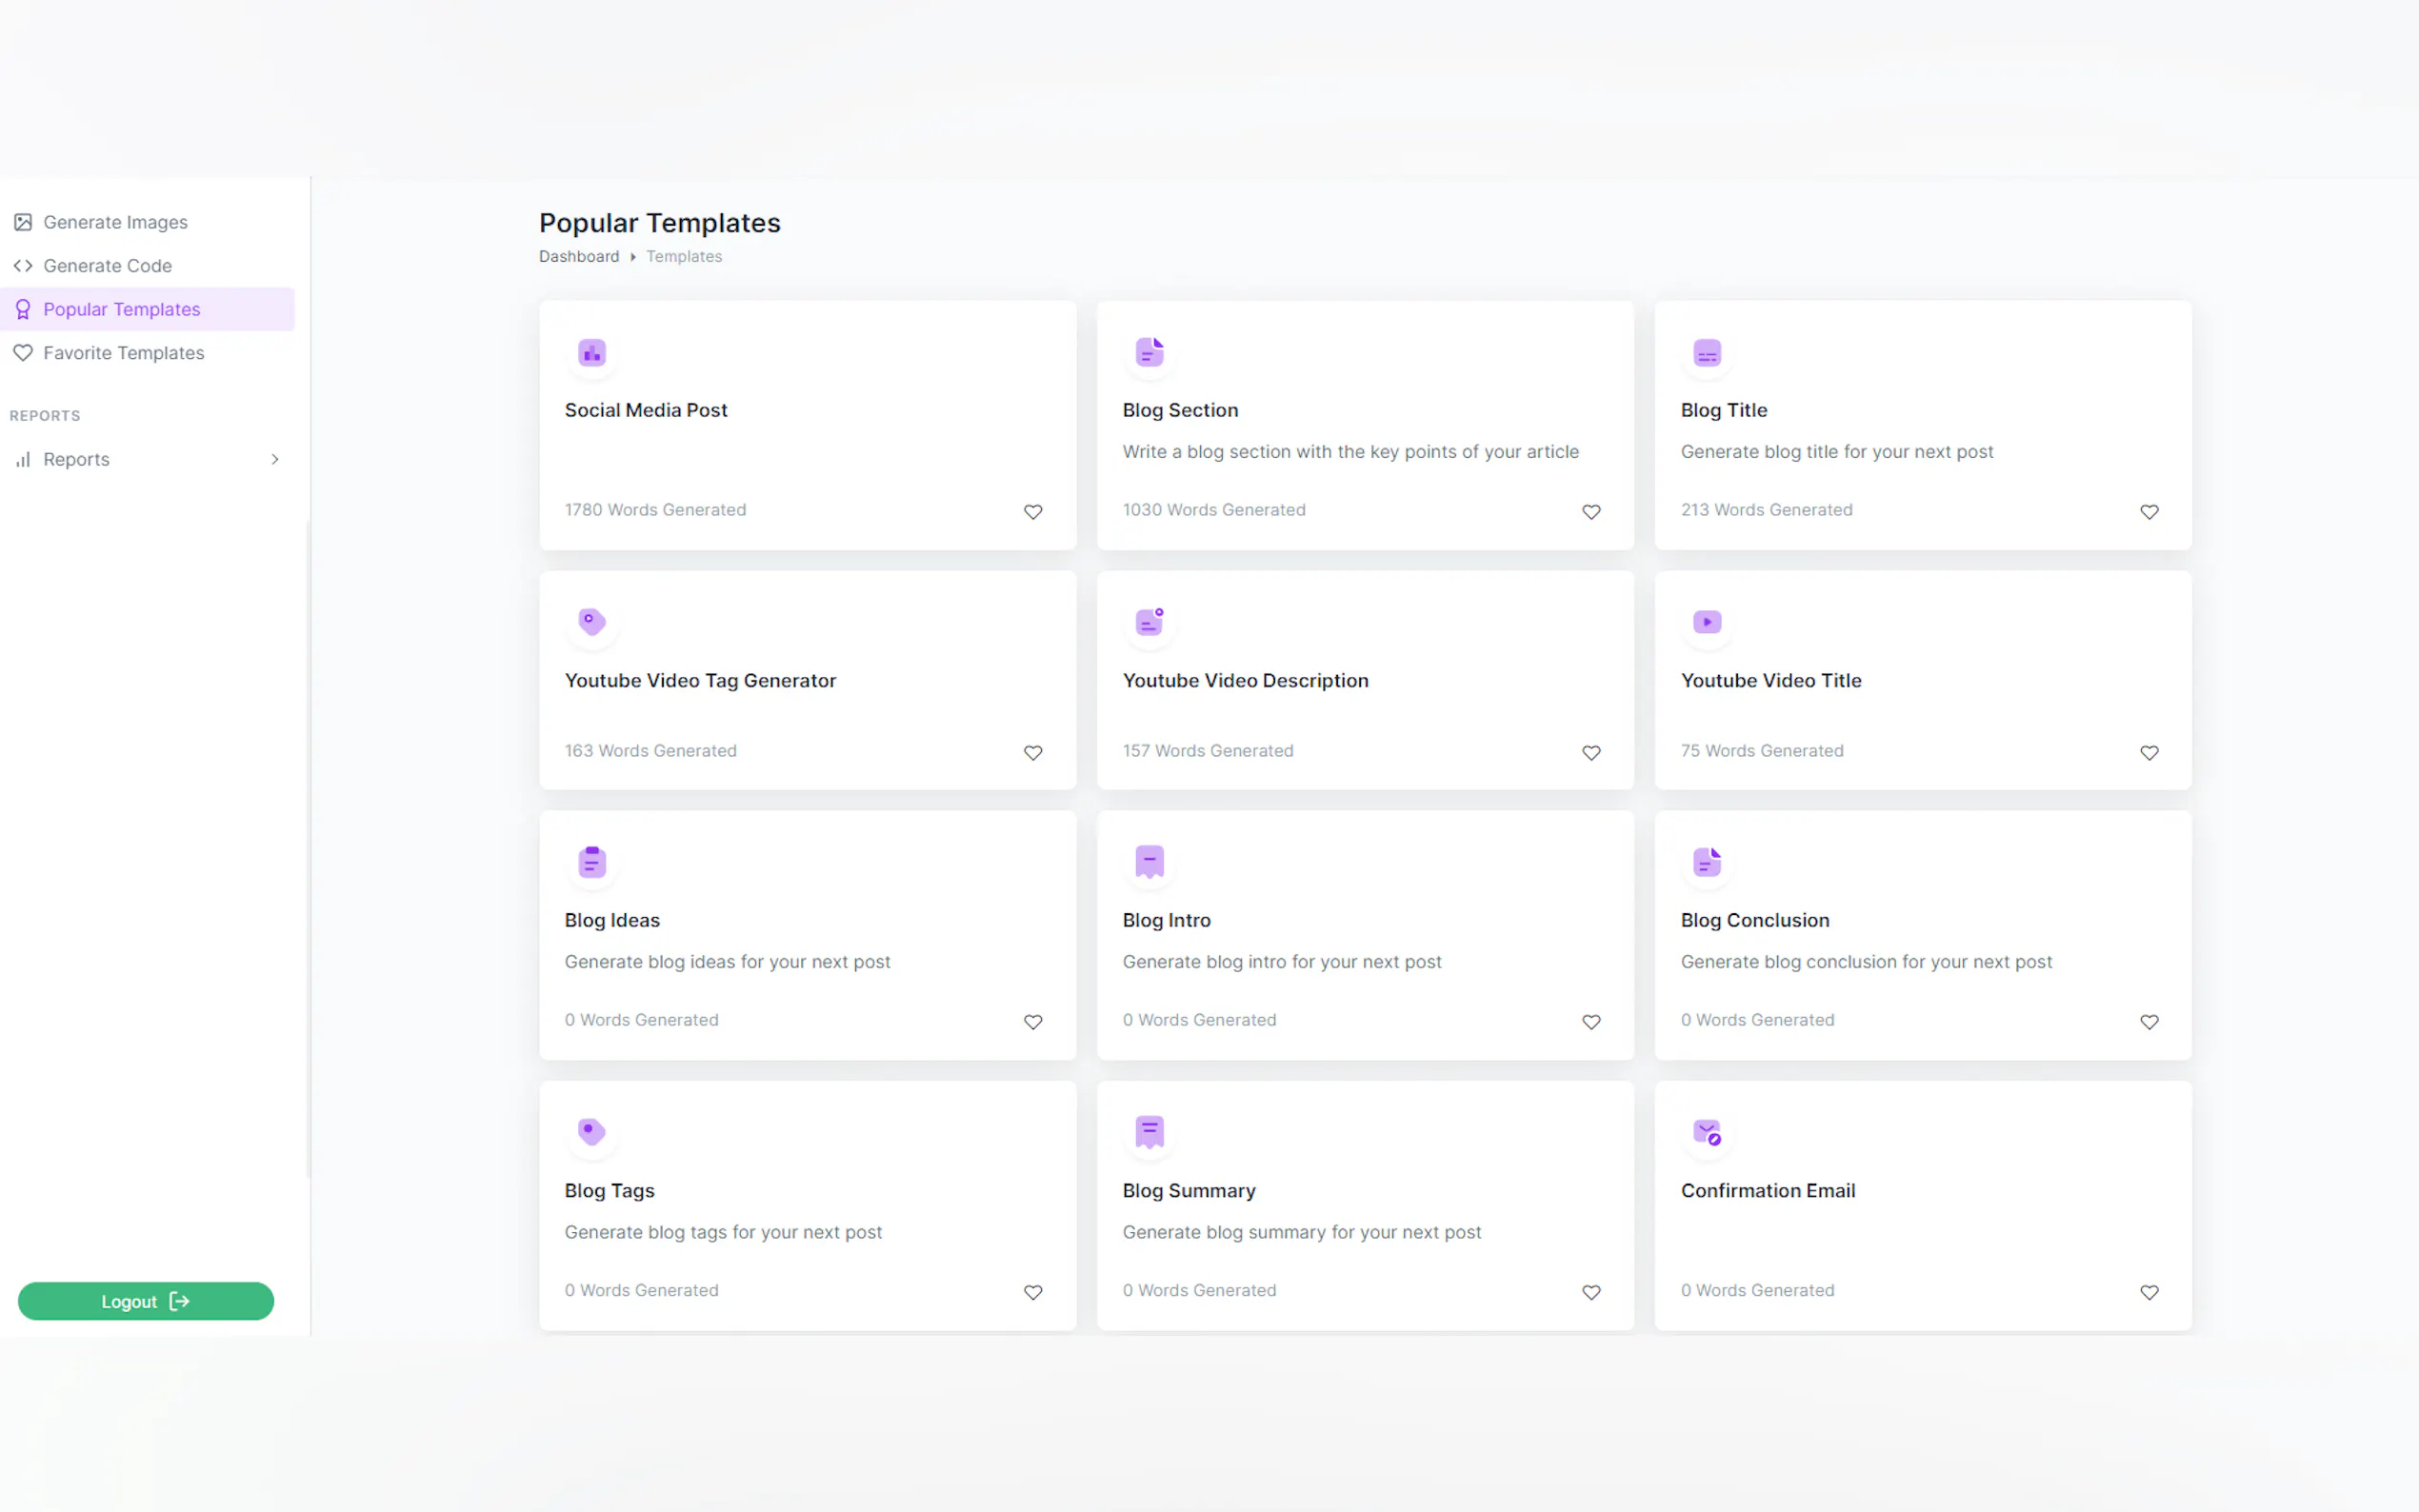Go to Dashboard via the breadcrumb link
The height and width of the screenshot is (1512, 2419).
click(x=579, y=257)
